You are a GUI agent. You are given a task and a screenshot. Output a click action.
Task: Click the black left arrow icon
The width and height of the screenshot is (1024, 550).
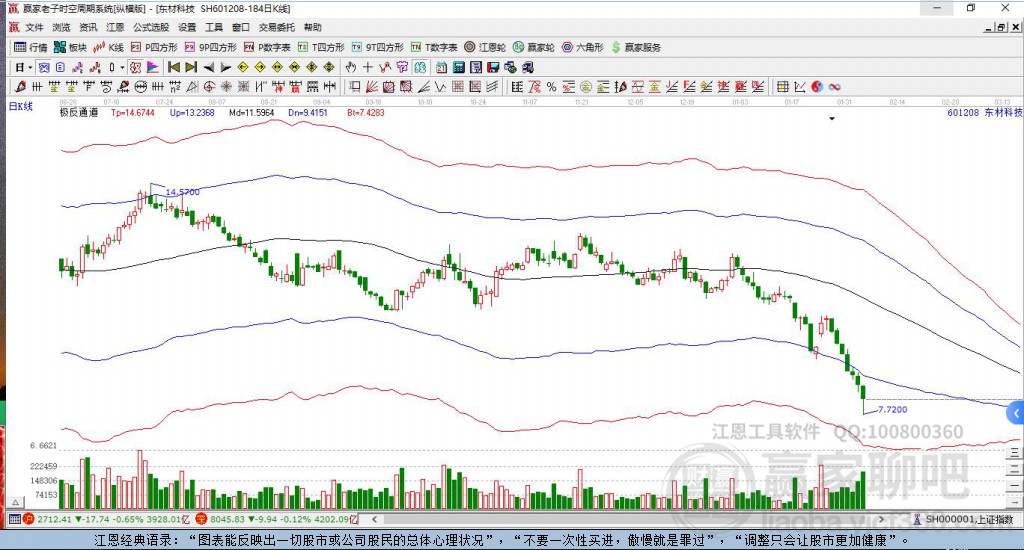tap(208, 67)
